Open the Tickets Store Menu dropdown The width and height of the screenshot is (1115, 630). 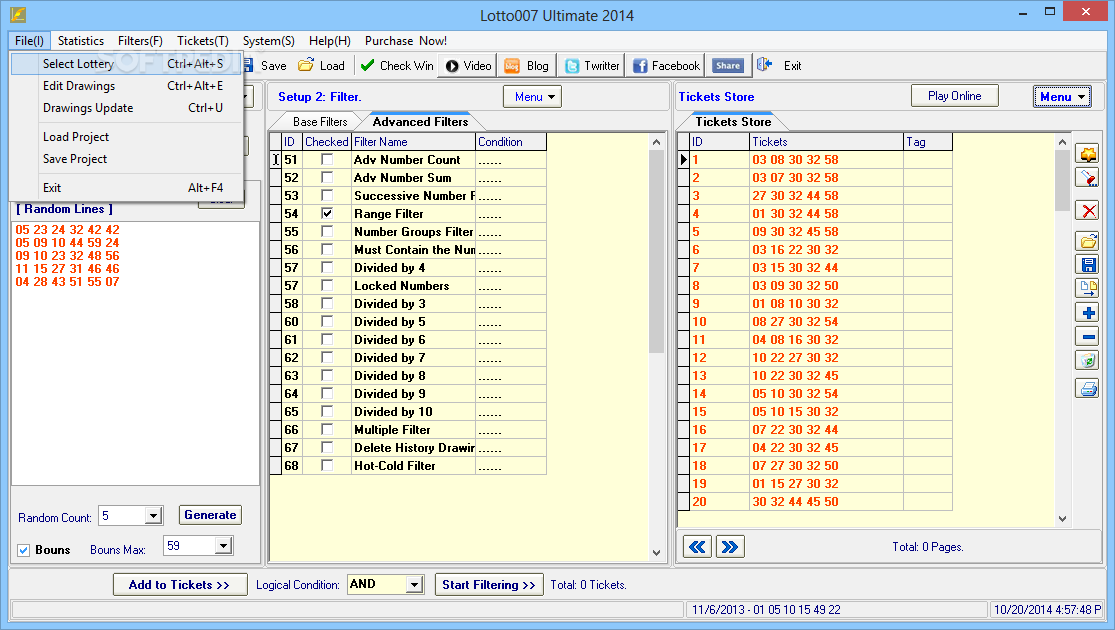(1062, 97)
